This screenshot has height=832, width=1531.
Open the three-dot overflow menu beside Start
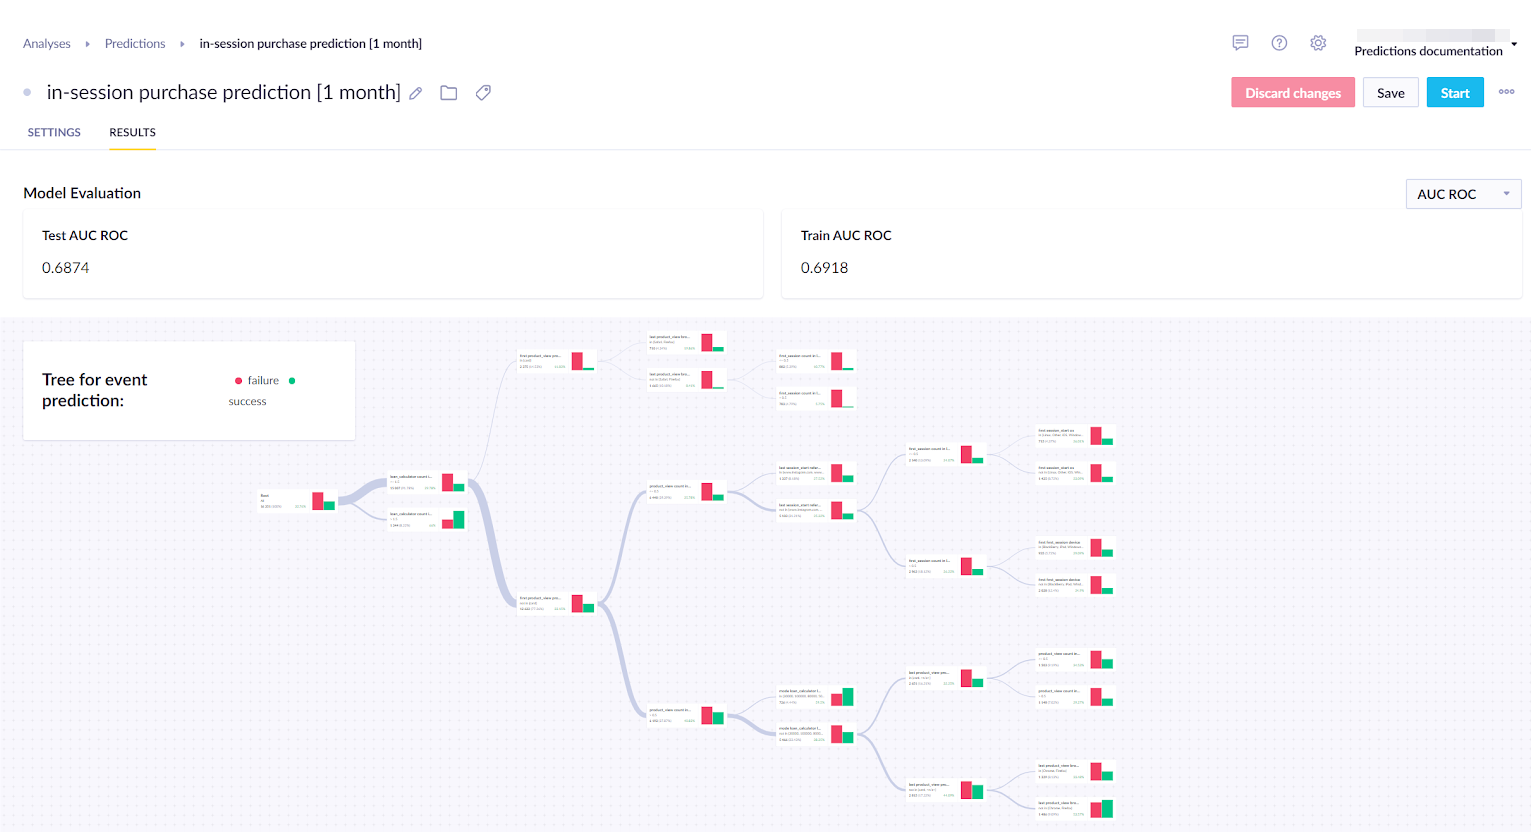click(x=1506, y=91)
